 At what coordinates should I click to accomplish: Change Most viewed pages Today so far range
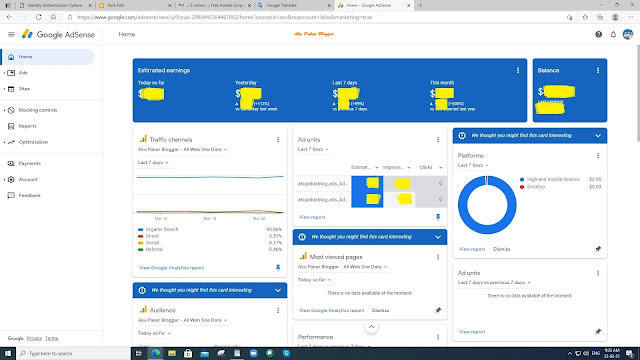pos(314,280)
